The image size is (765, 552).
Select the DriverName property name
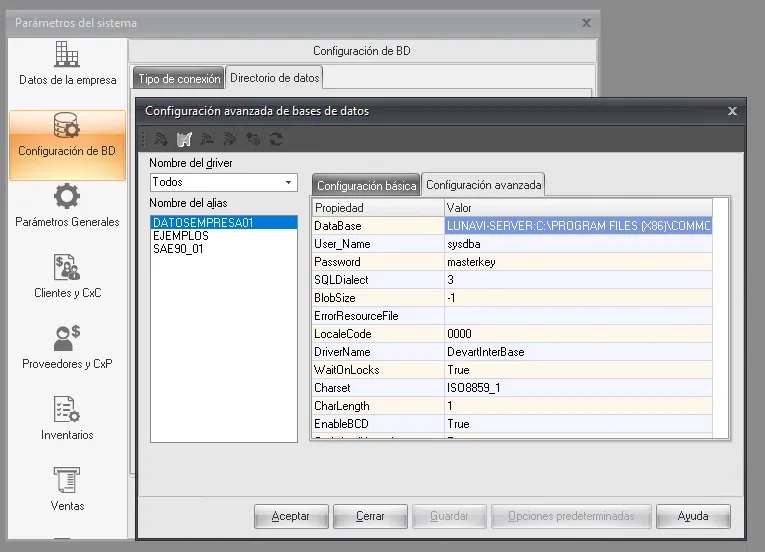pyautogui.click(x=378, y=352)
